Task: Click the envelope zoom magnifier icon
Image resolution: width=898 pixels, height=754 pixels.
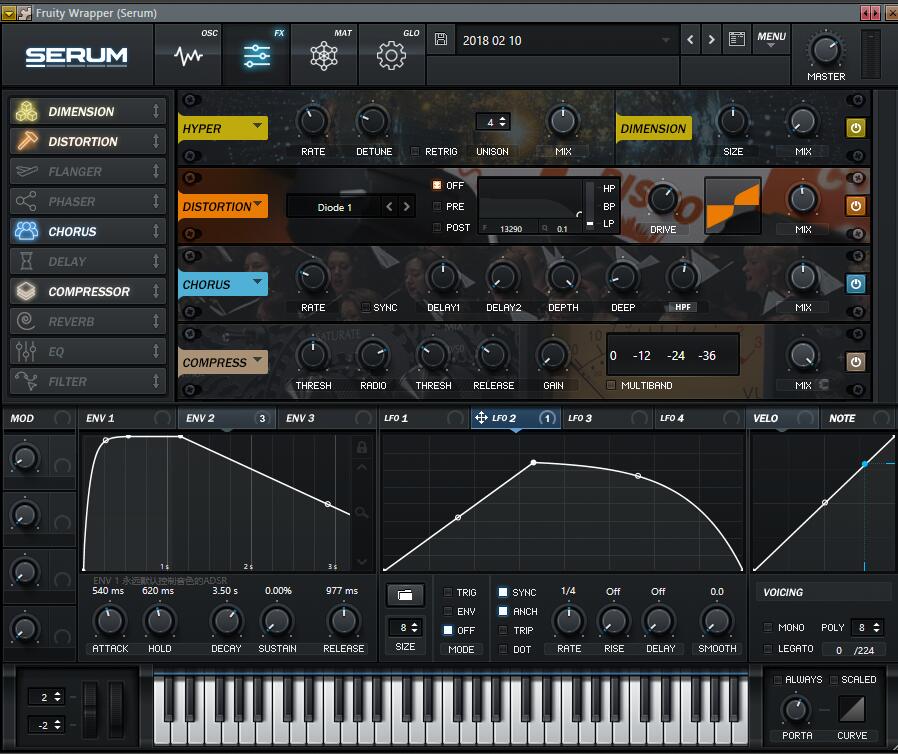Action: pyautogui.click(x=361, y=512)
